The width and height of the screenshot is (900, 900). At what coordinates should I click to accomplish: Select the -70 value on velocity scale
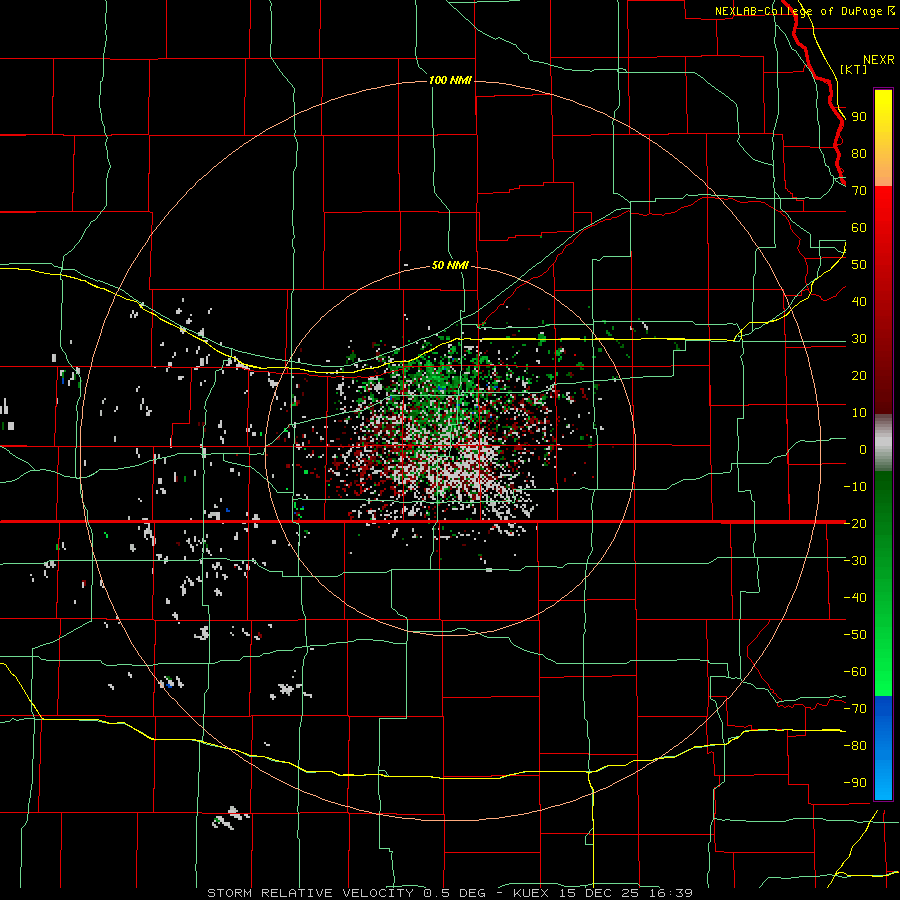tap(855, 709)
